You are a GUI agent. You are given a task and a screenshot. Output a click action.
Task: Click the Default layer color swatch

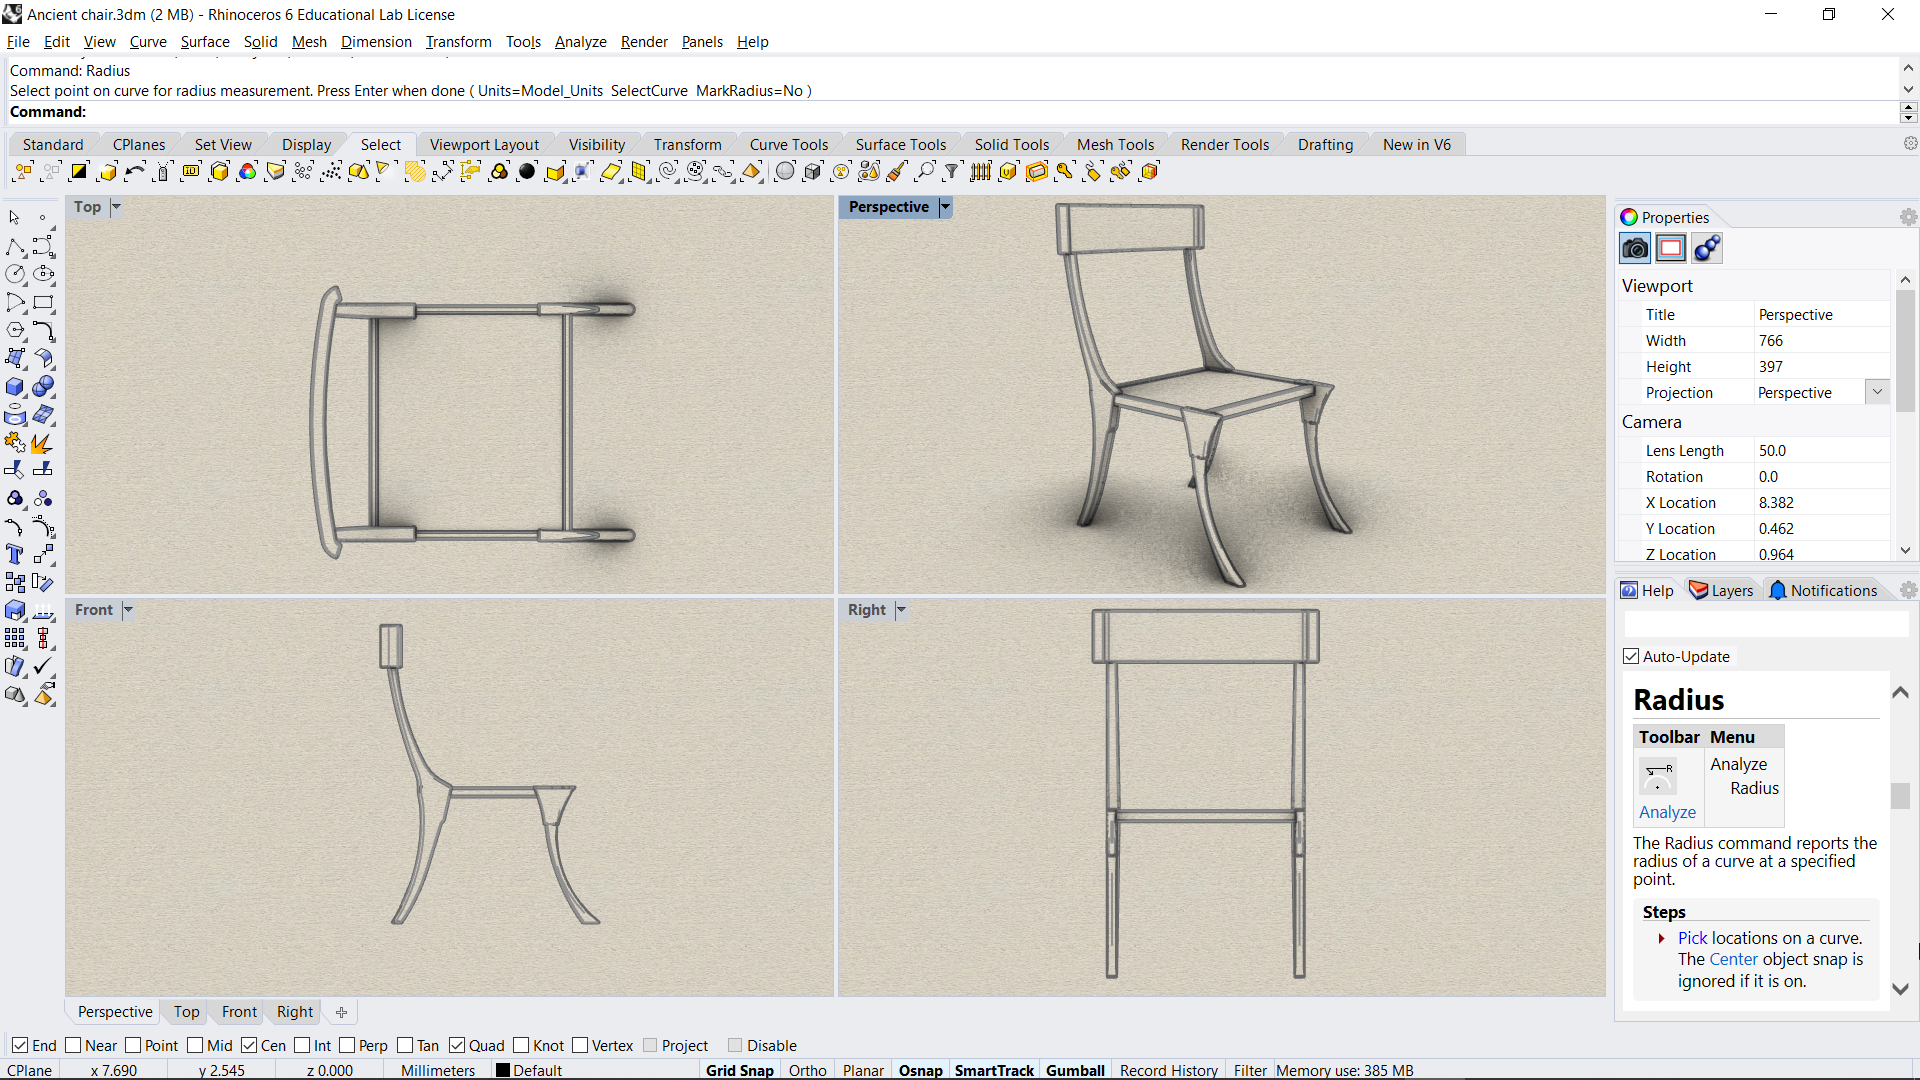[503, 1070]
